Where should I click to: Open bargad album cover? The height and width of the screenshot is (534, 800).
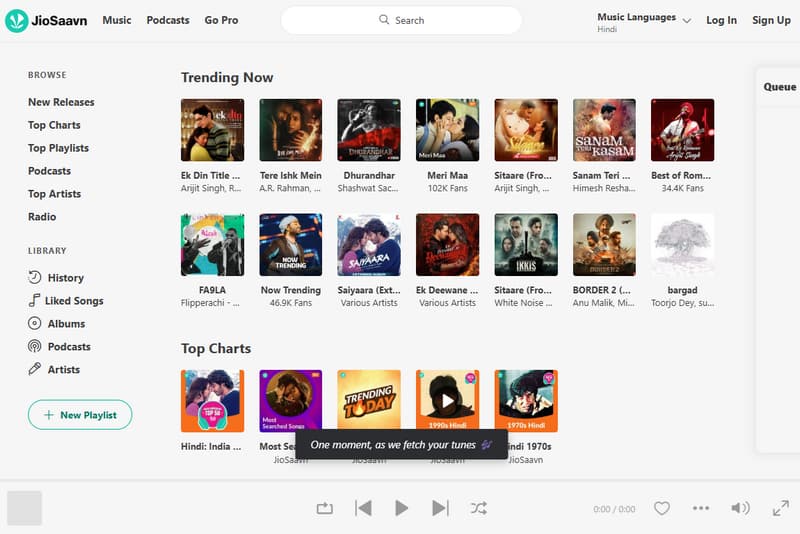click(x=683, y=245)
